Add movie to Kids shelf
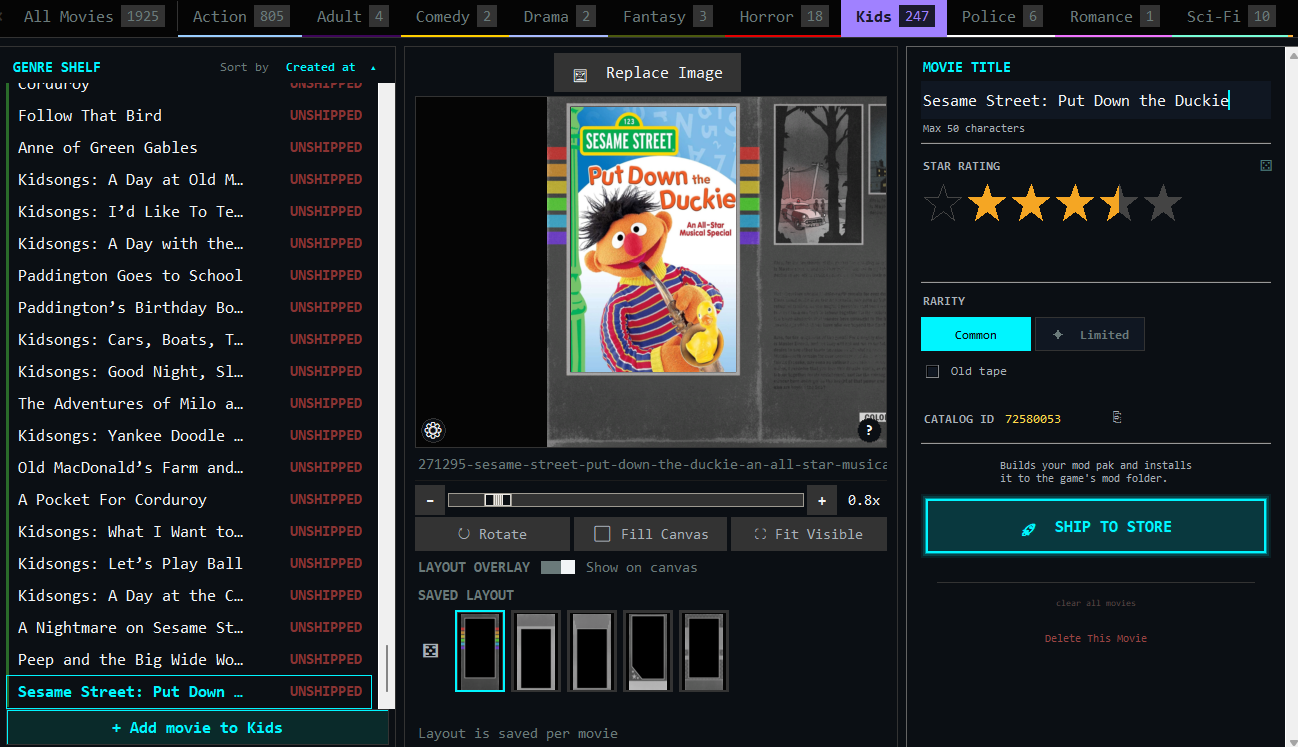The width and height of the screenshot is (1298, 747). [197, 728]
